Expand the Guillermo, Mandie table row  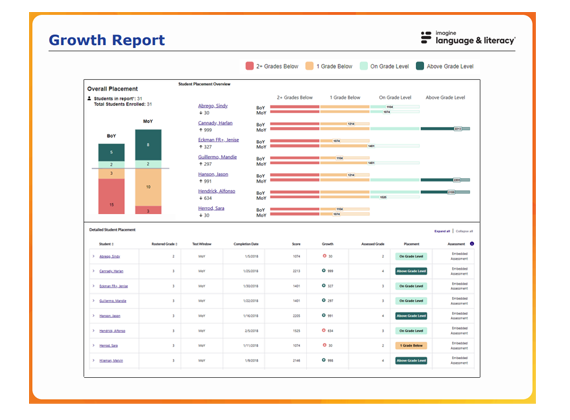pos(93,301)
